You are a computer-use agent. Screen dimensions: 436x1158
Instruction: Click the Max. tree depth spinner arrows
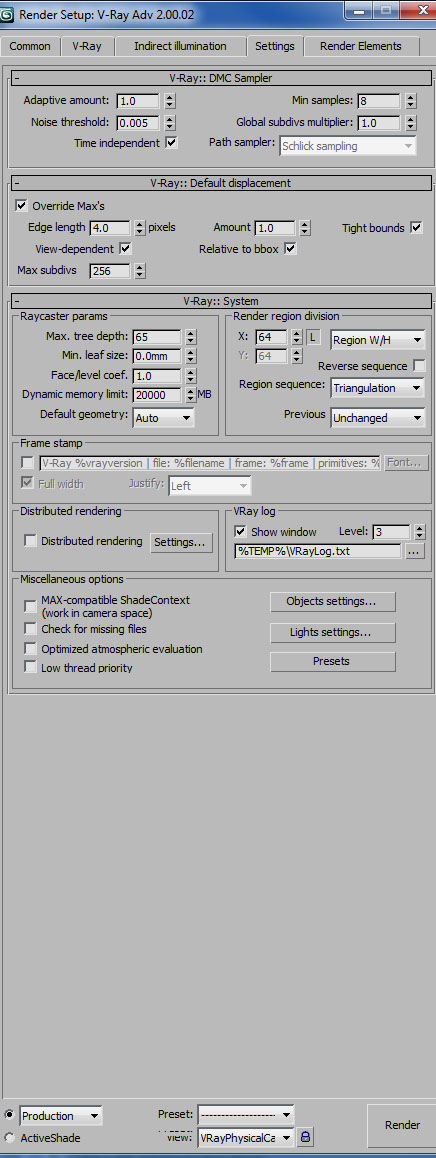[191, 337]
